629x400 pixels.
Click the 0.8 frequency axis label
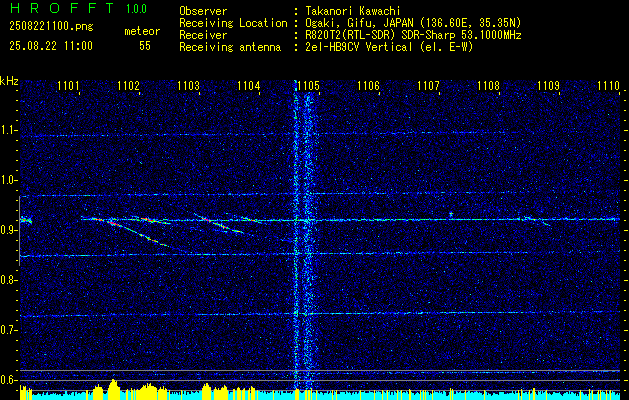(8, 280)
